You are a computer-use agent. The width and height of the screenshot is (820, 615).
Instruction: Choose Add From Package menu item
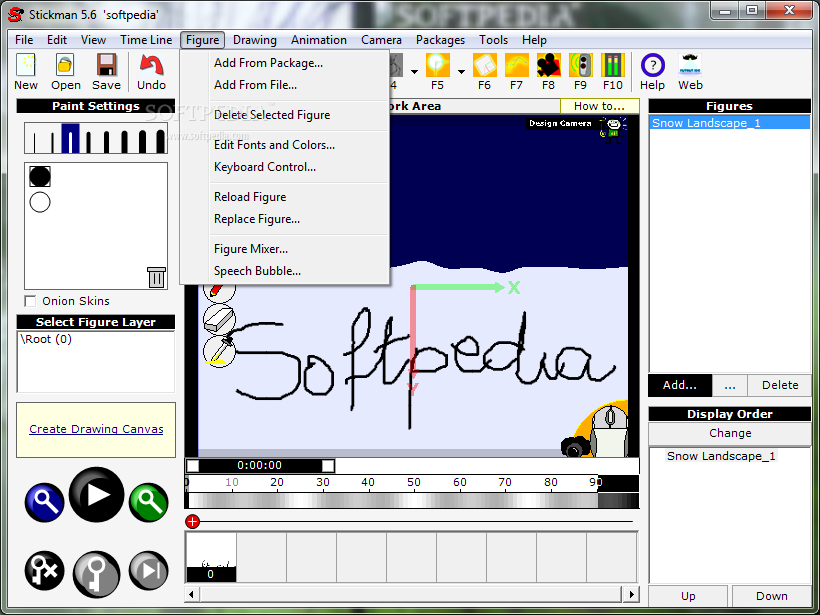point(284,63)
